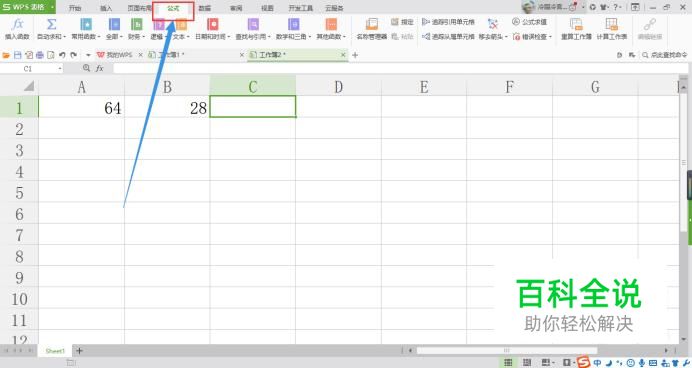
Task: Click the Sogou input method S icon
Action: click(x=584, y=362)
